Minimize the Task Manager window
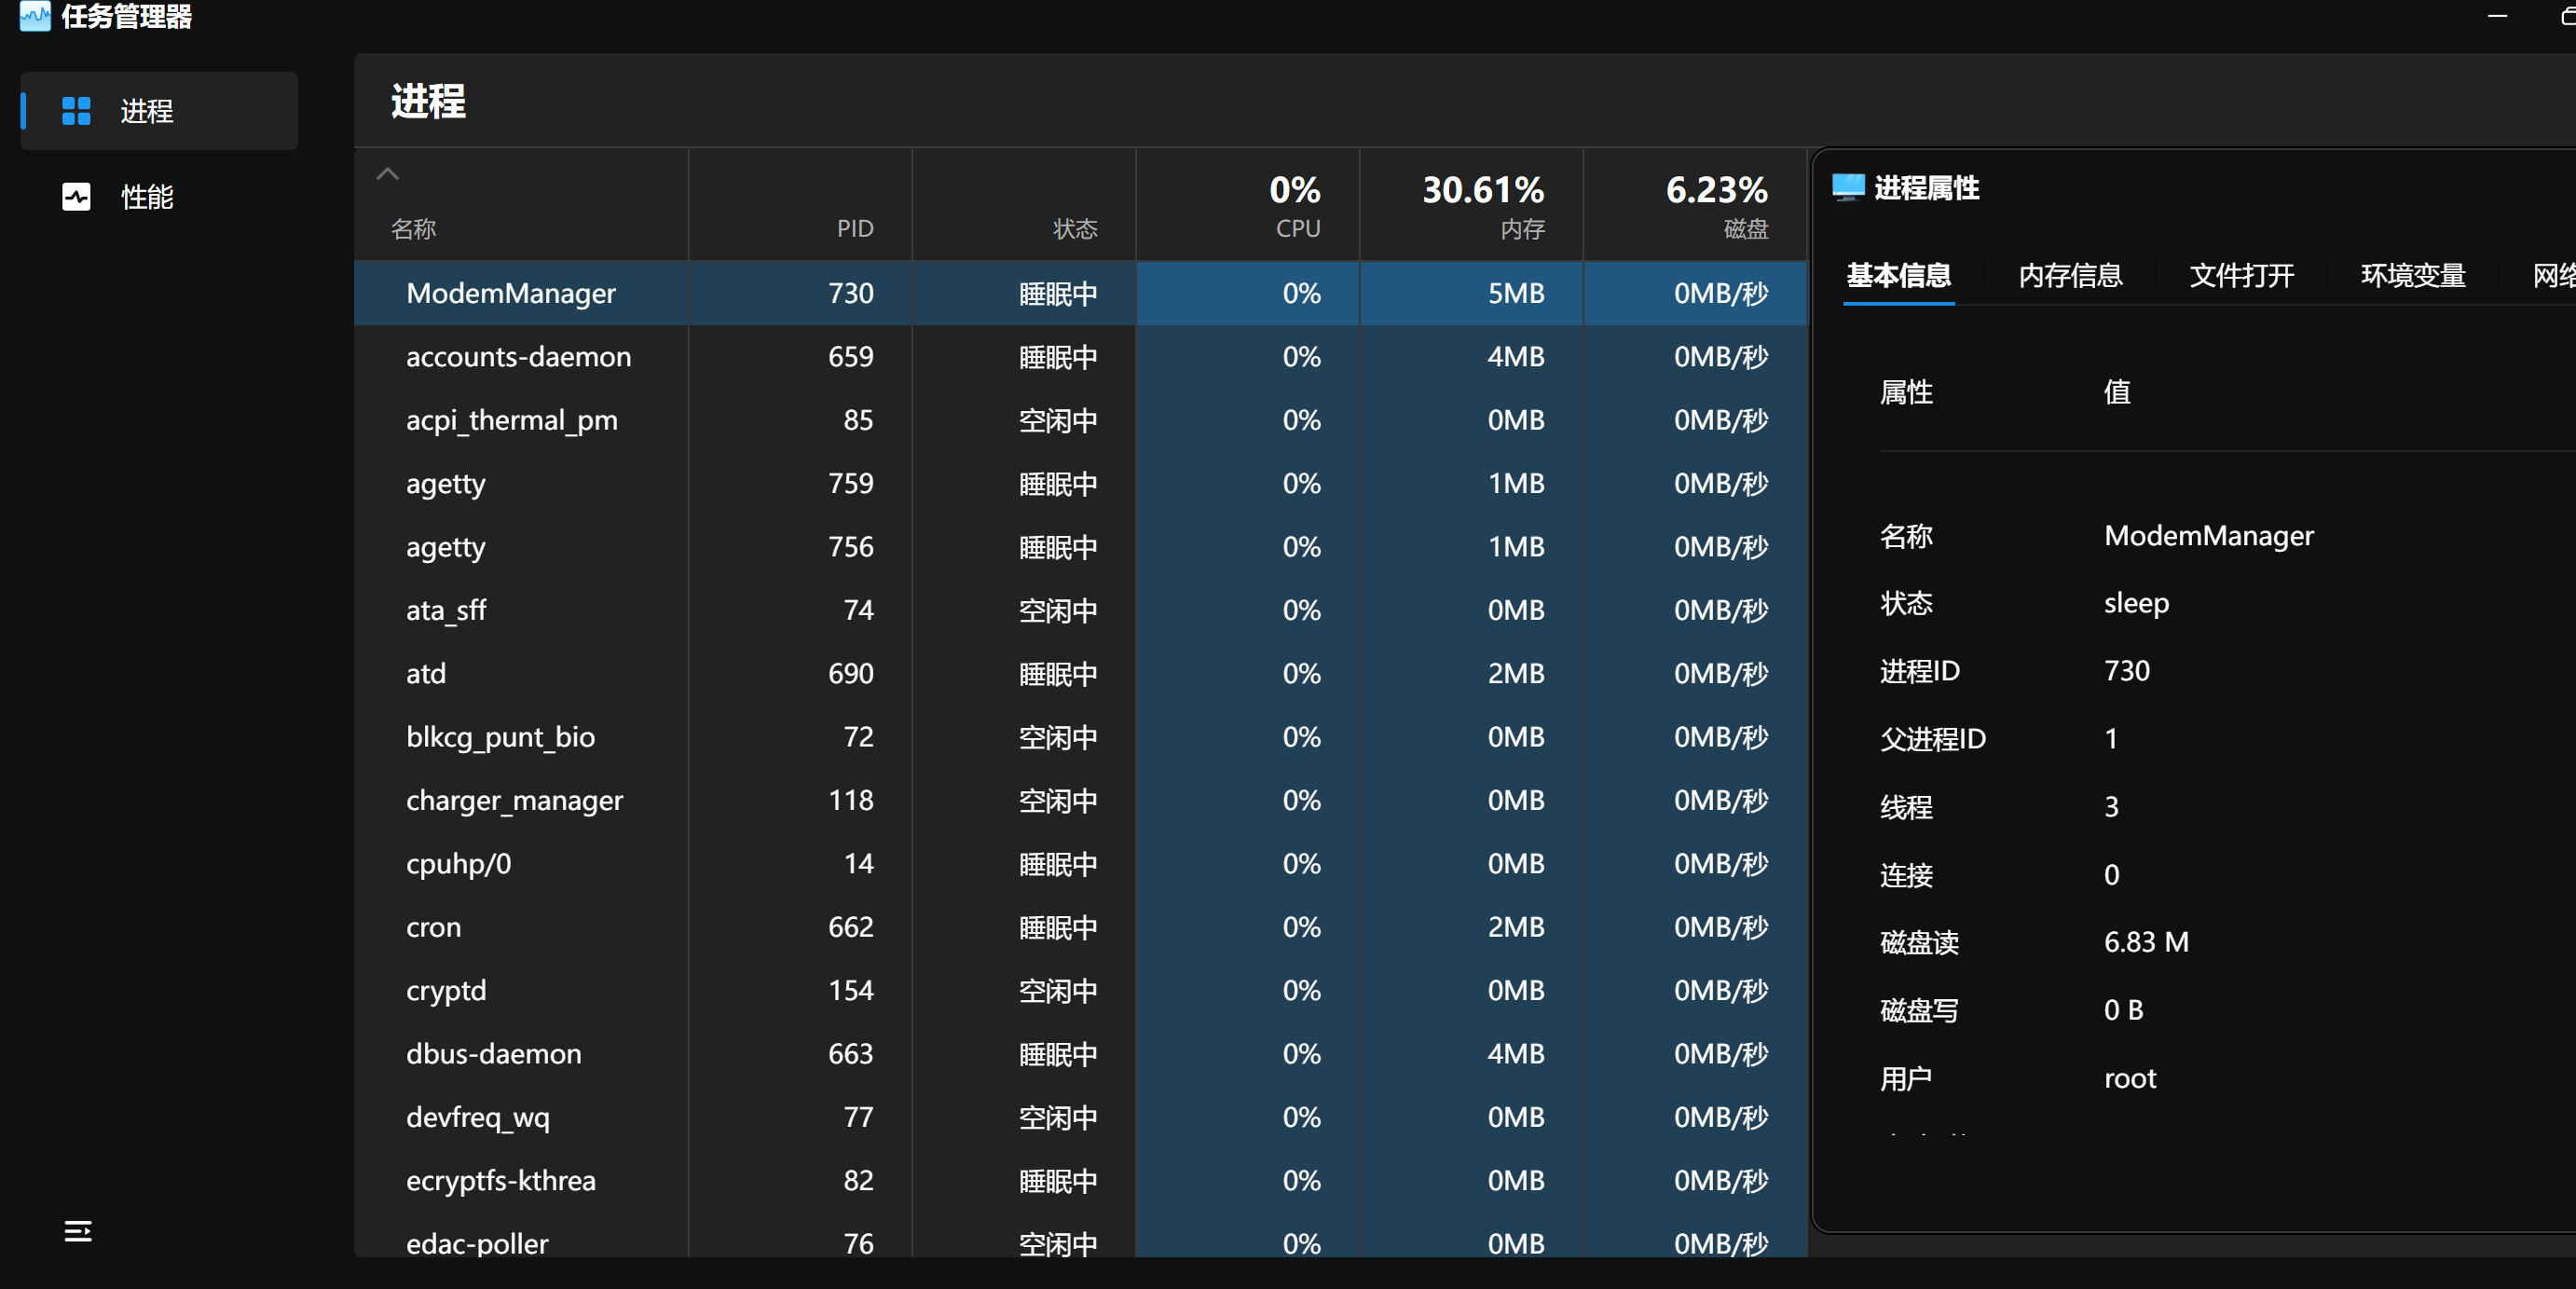This screenshot has height=1289, width=2576. (2497, 16)
